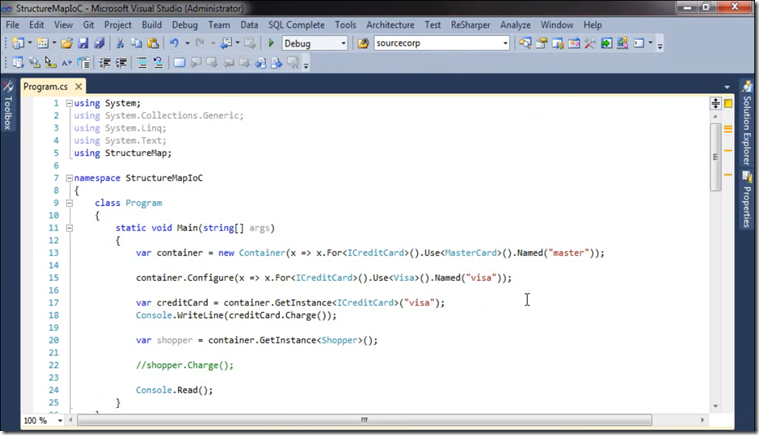Increase line indent using the toolbar icon
The width and height of the screenshot is (759, 435).
coord(121,62)
